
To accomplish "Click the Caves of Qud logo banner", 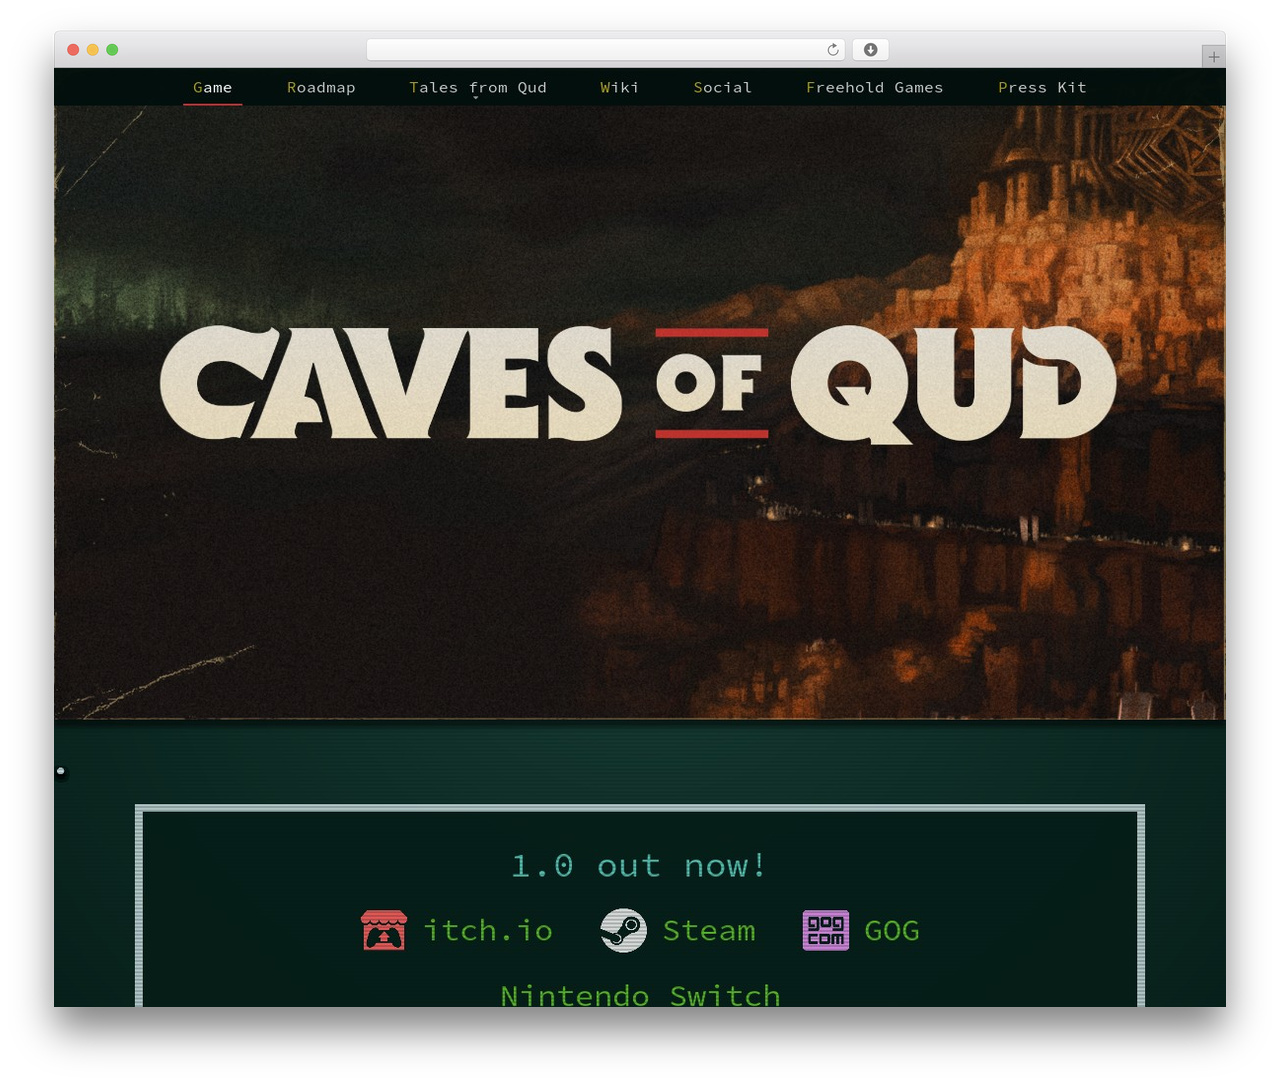I will (x=638, y=383).
